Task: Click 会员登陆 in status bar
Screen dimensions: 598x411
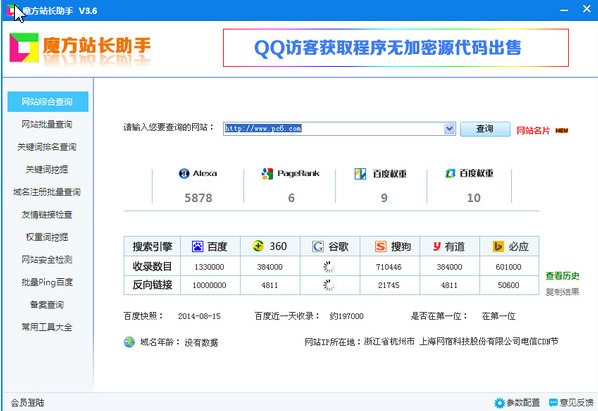Action: 27,403
